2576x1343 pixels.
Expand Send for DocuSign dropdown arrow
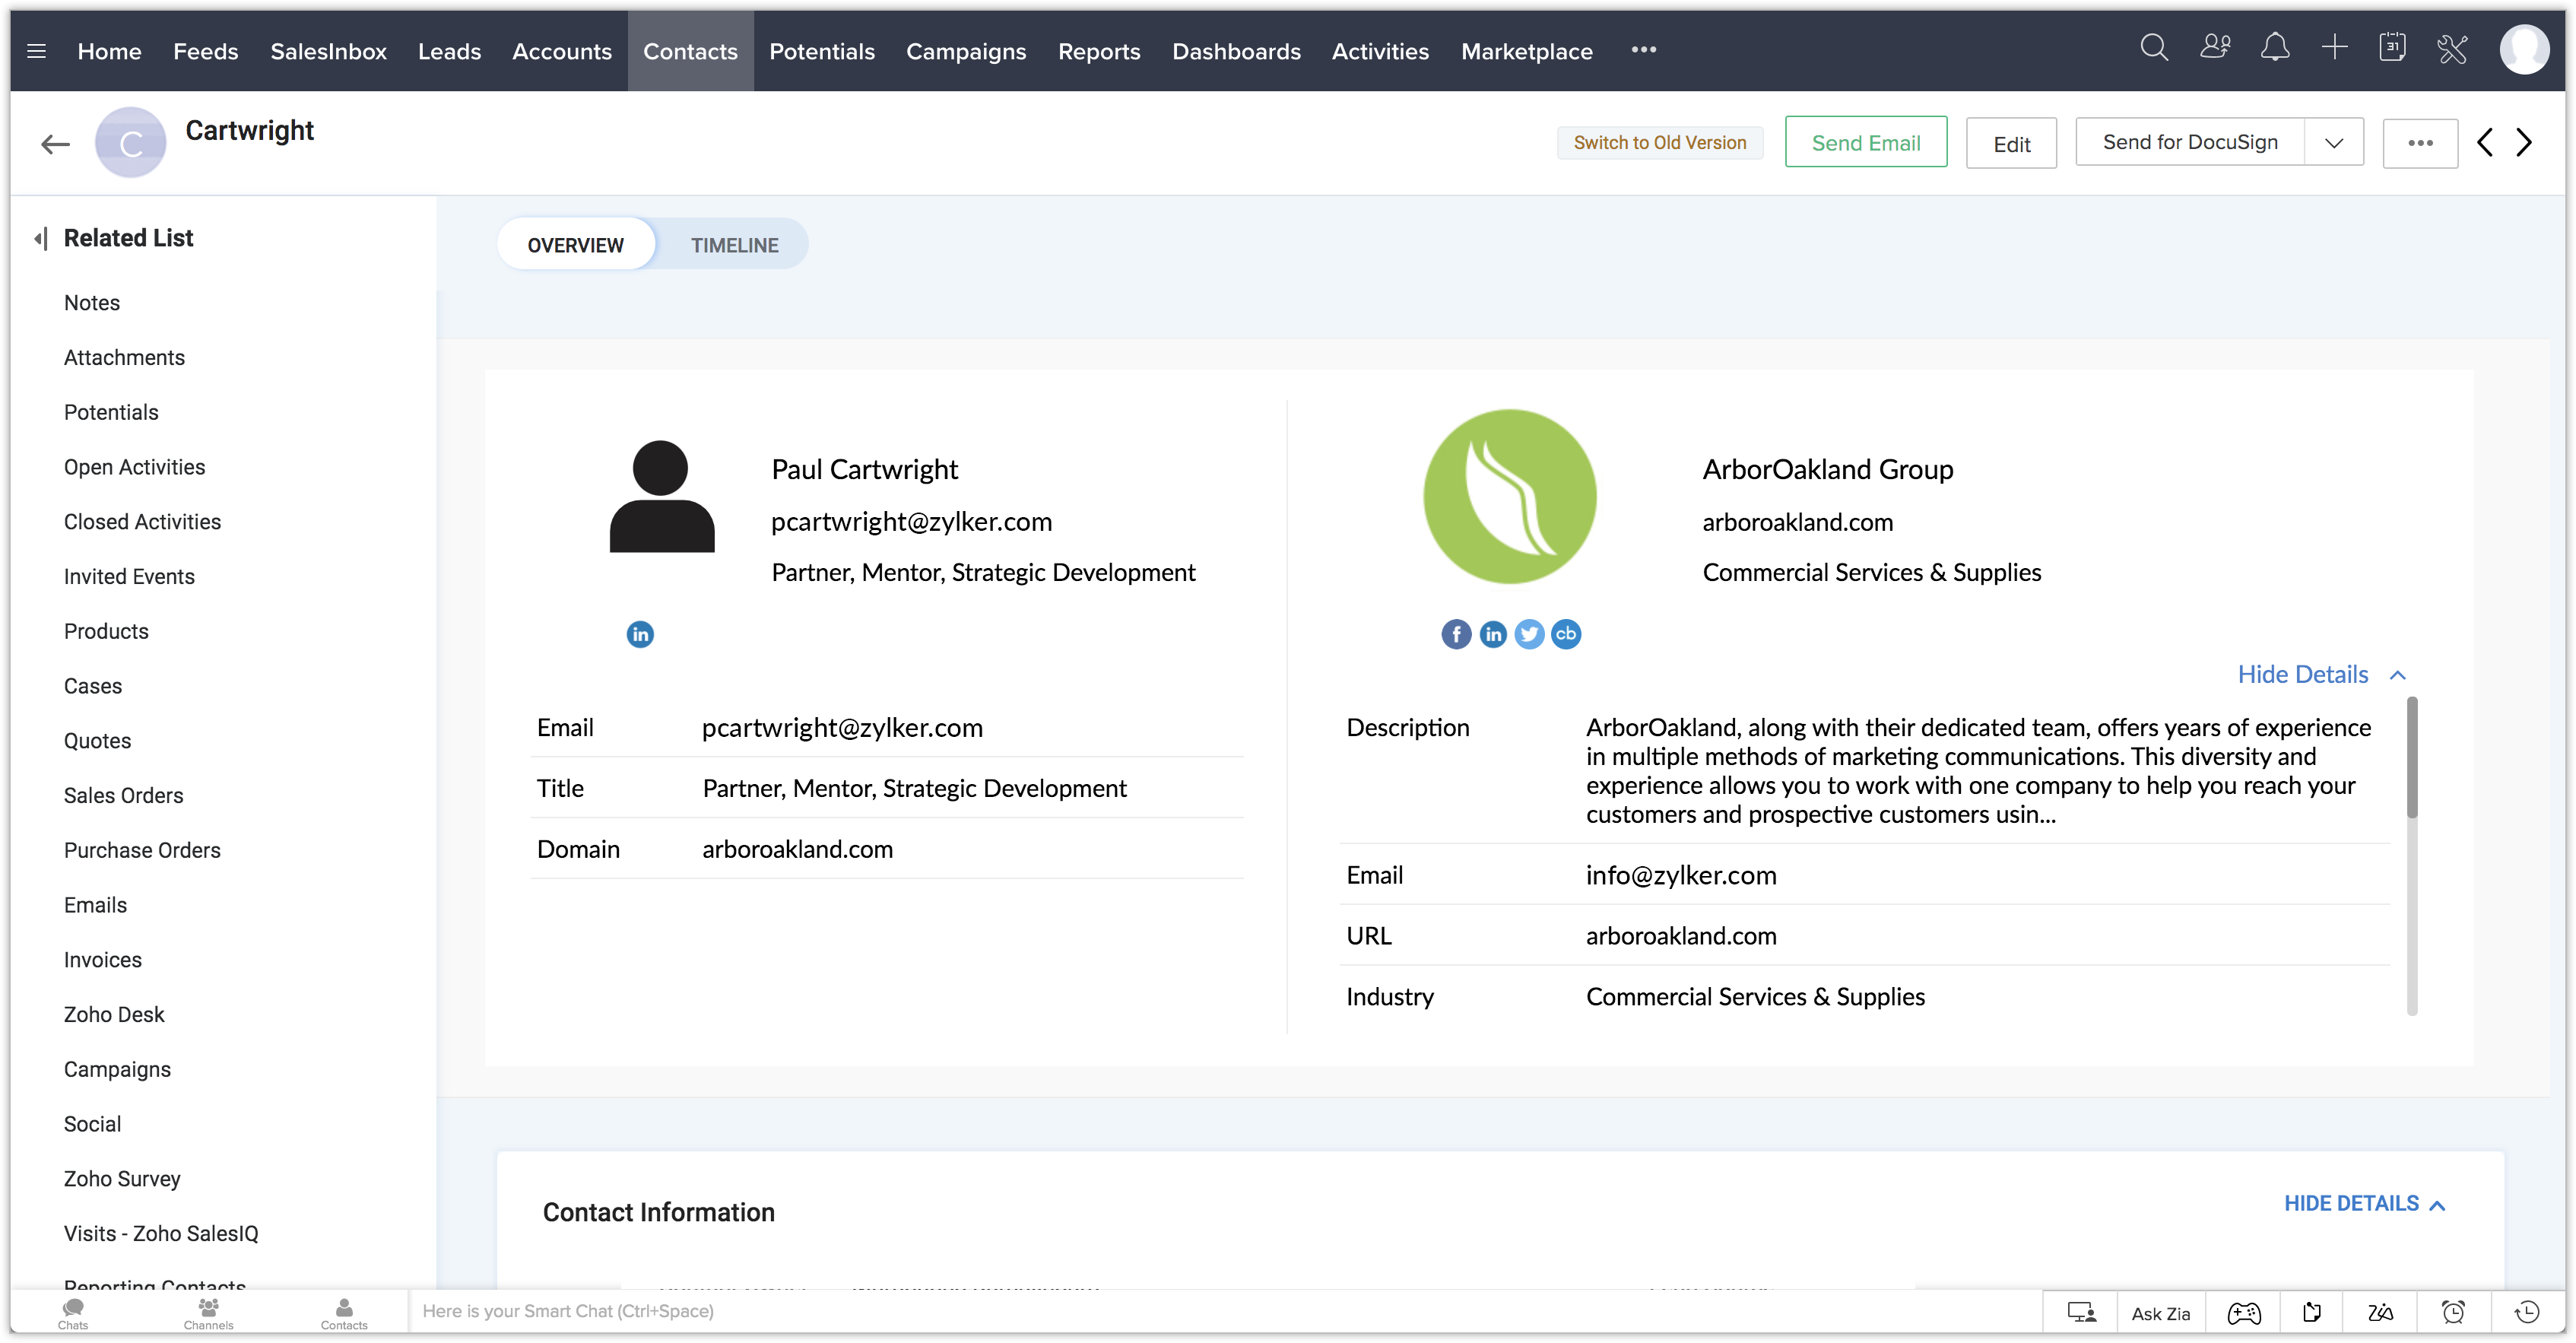point(2333,143)
